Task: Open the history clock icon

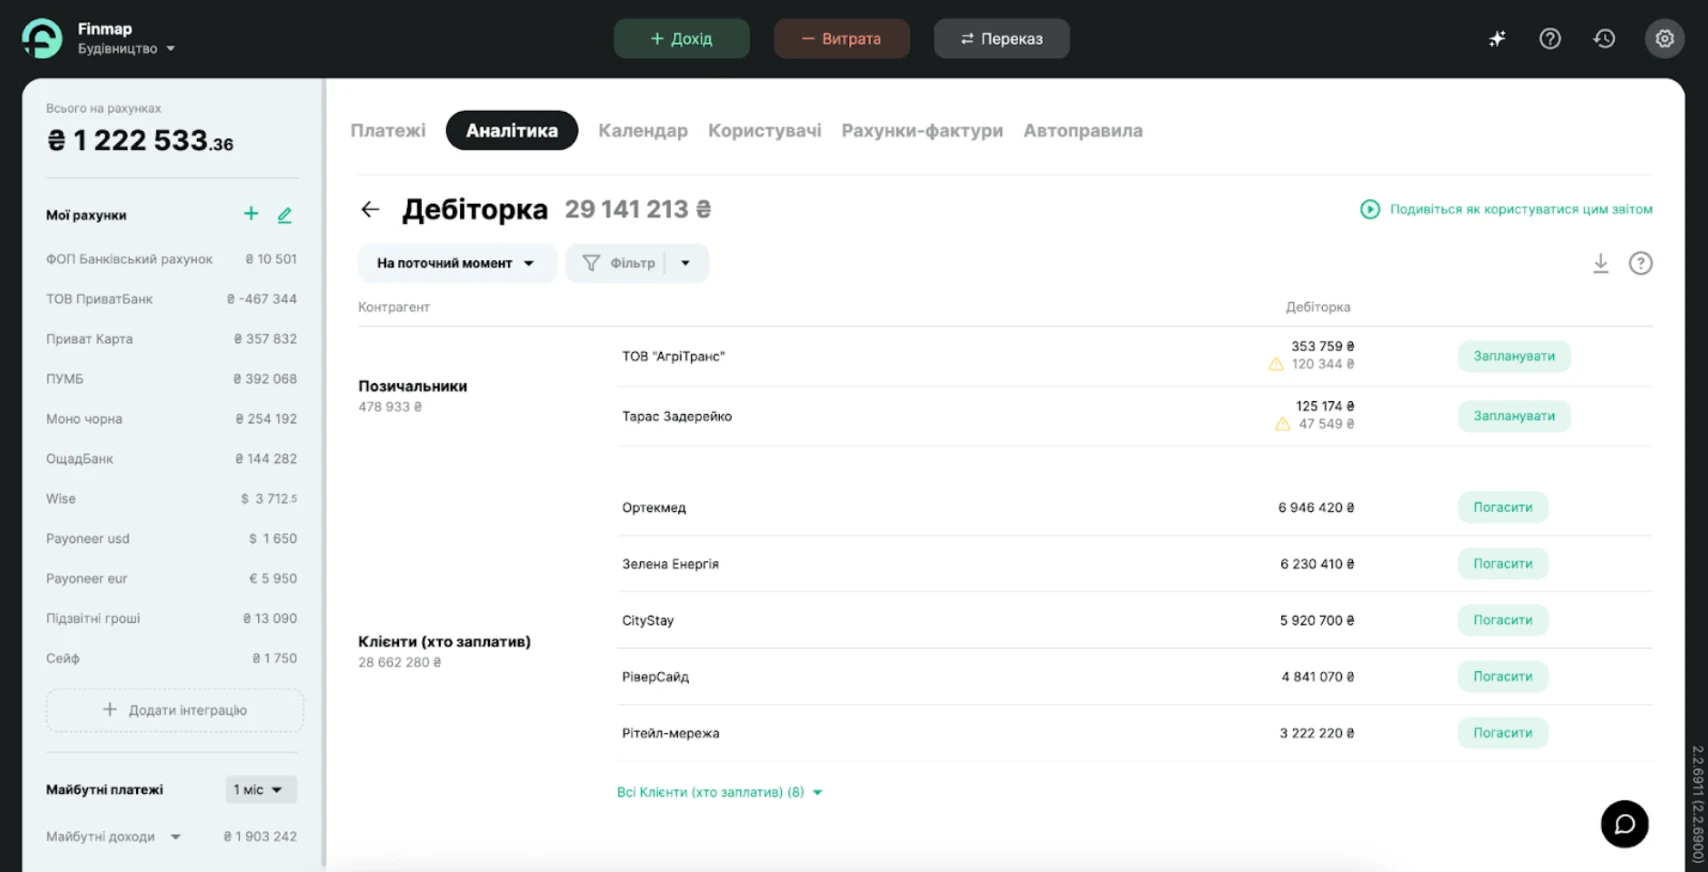Action: pos(1604,39)
